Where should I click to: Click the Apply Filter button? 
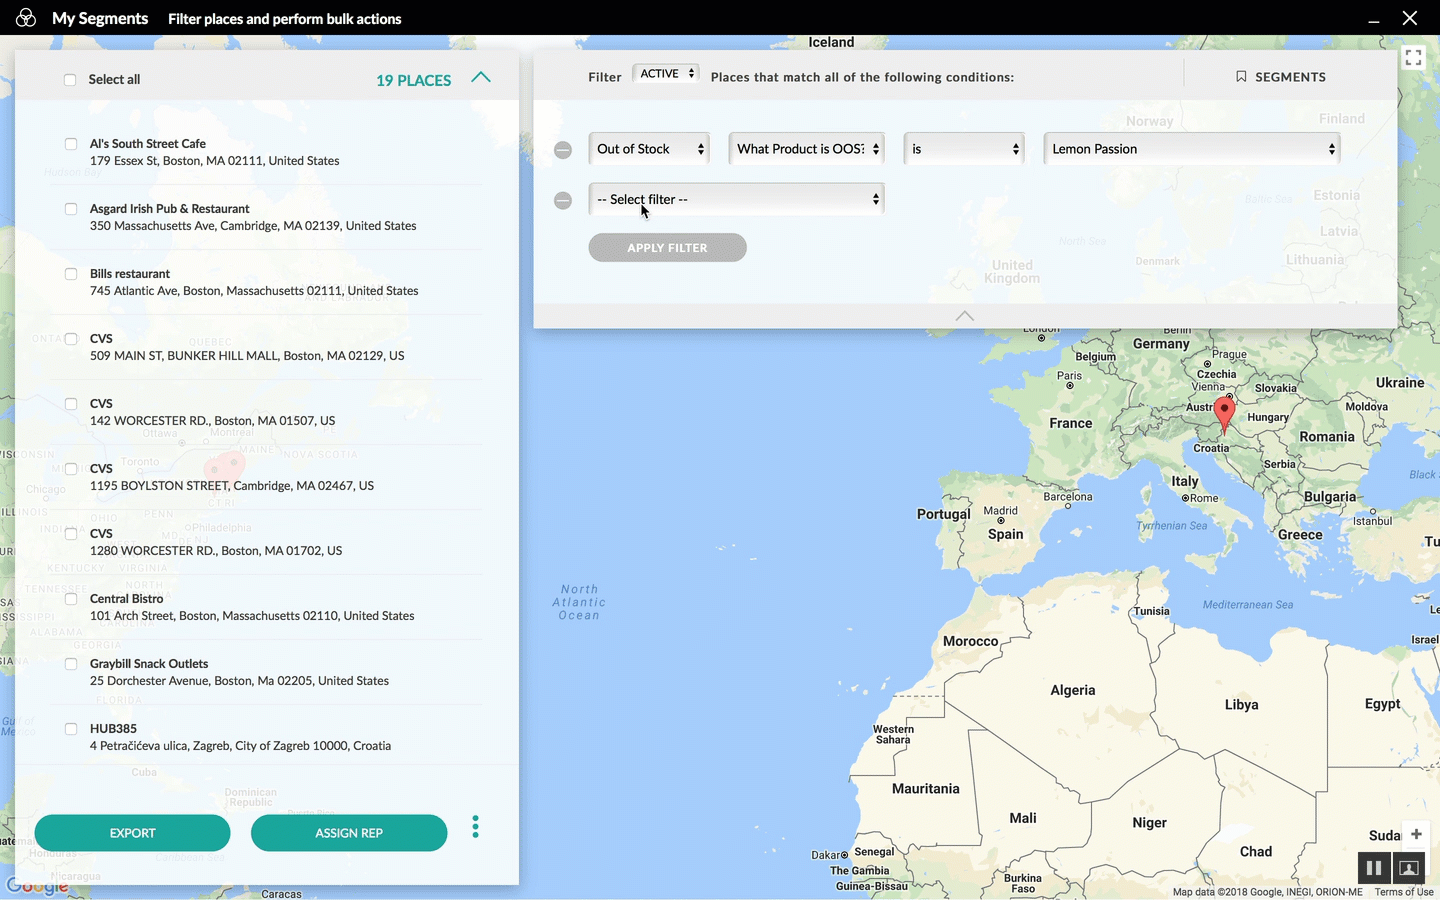[667, 248]
